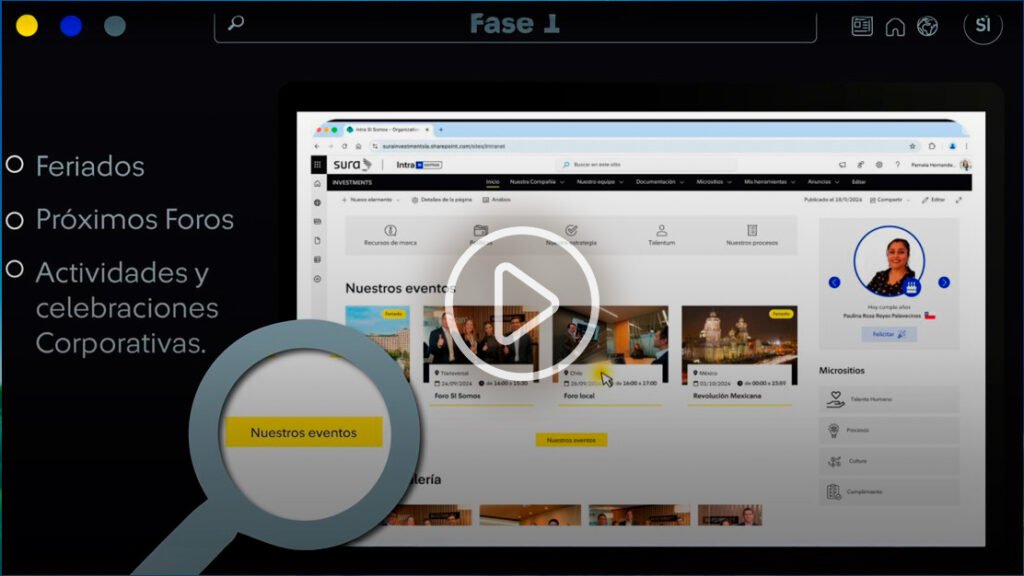Select the Próximos Foros radio bullet
This screenshot has width=1024, height=576.
(15, 218)
